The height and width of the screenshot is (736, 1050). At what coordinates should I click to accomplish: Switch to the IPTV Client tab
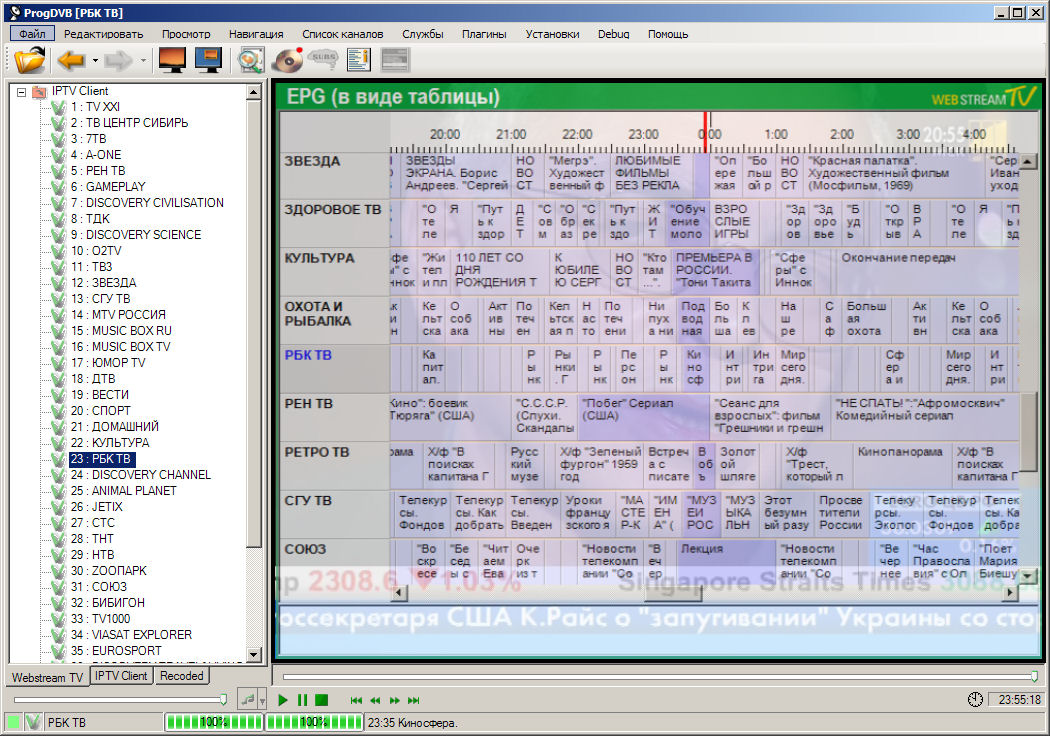point(121,676)
